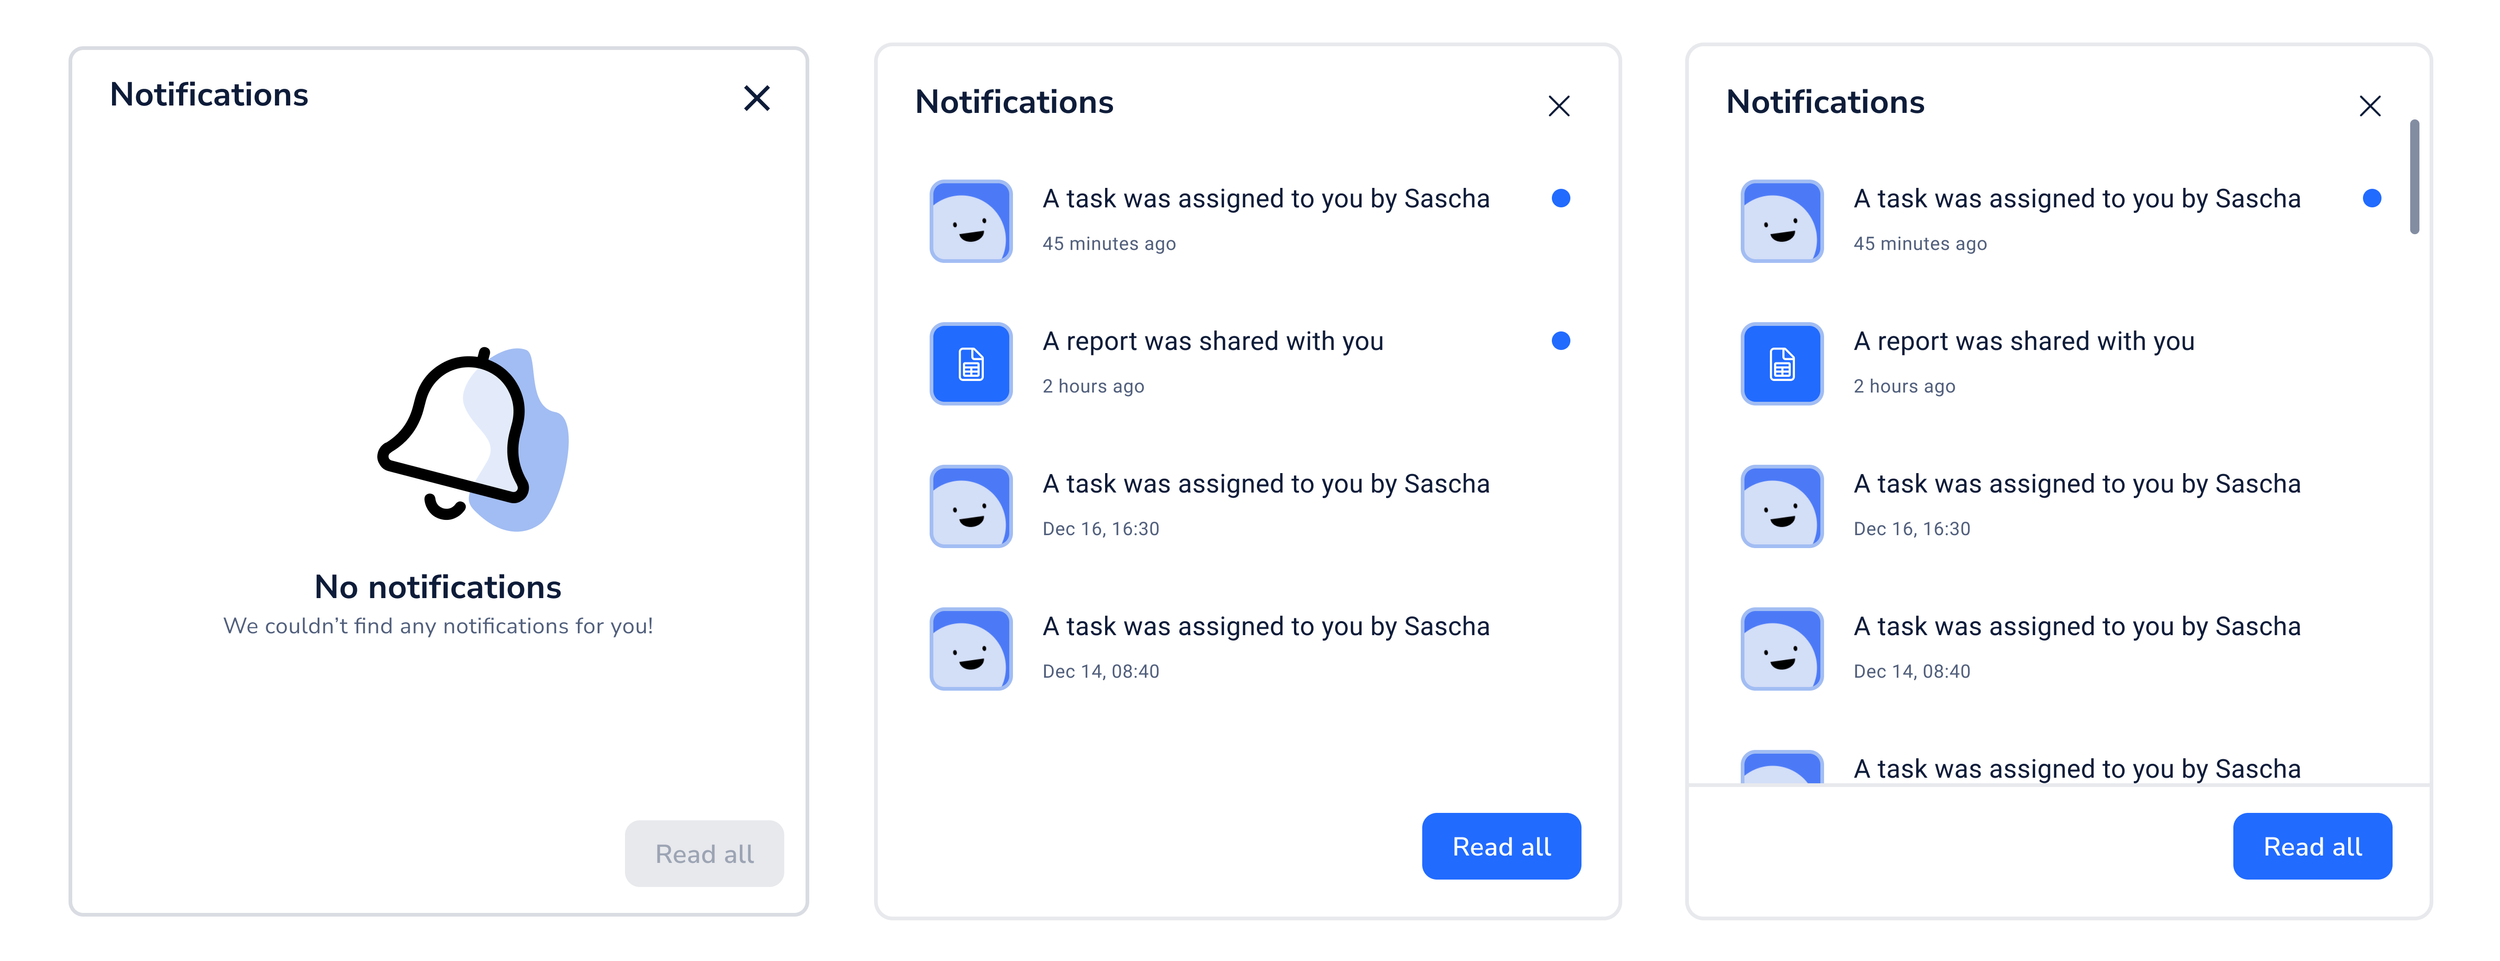Click Sascha avatar for Dec 16 notification, right panel
The height and width of the screenshot is (961, 2500).
[1782, 506]
